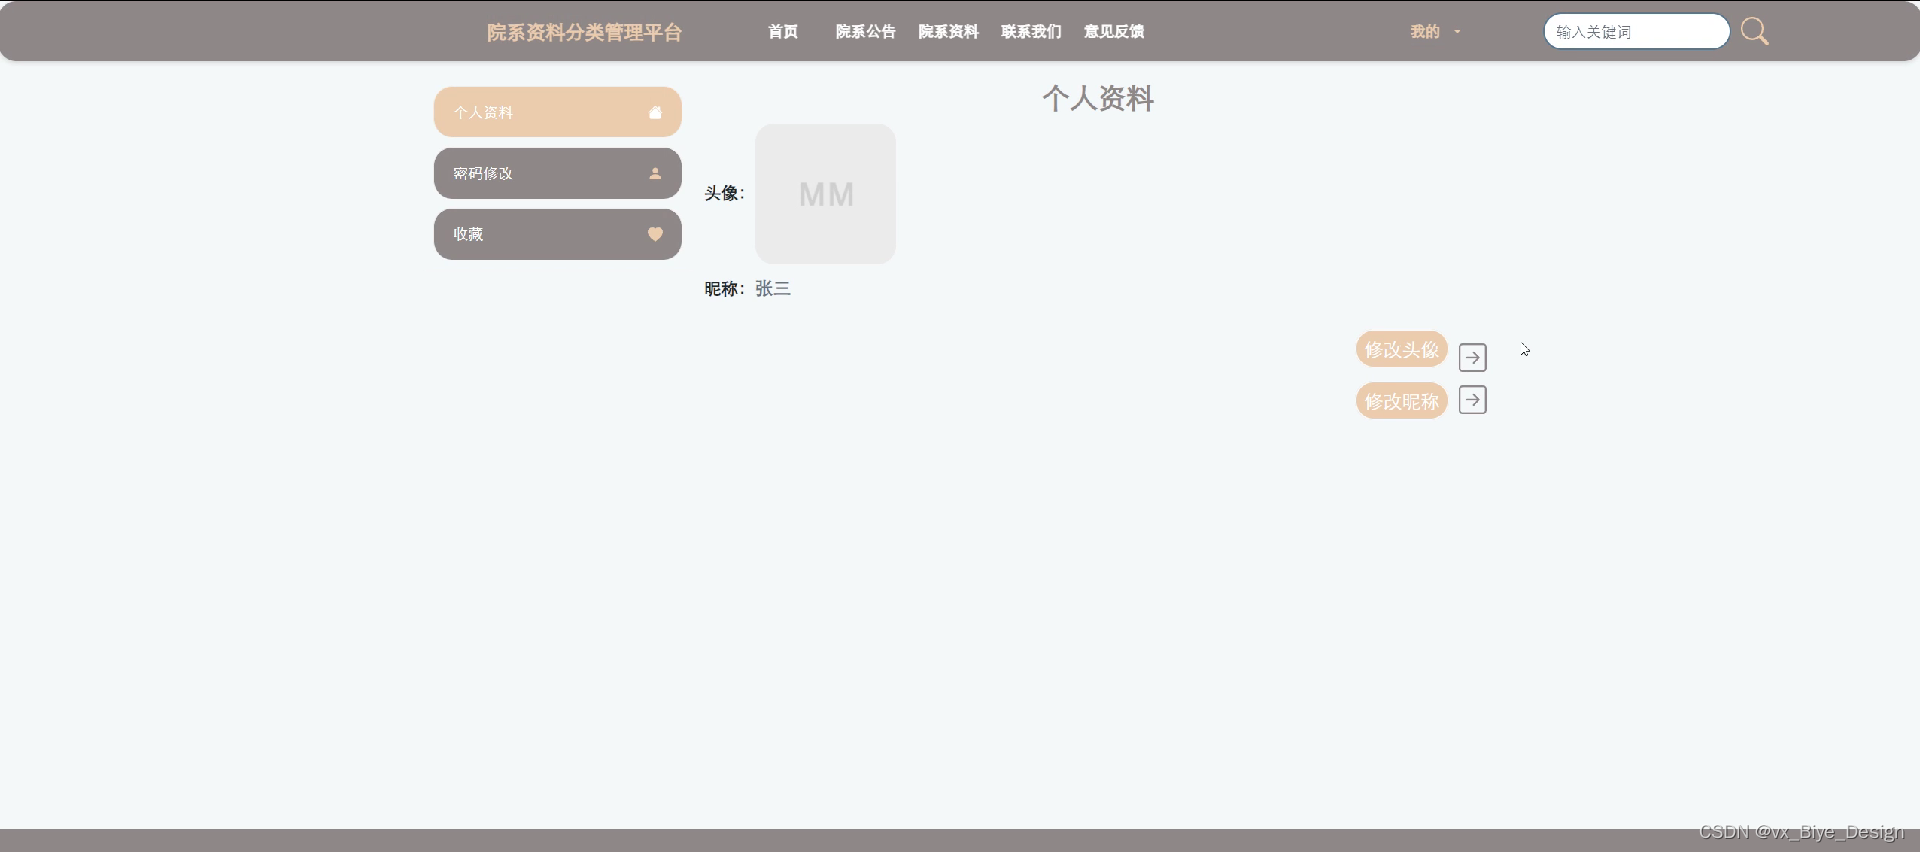The image size is (1920, 852).
Task: Click the 修改头像 button
Action: (x=1402, y=349)
